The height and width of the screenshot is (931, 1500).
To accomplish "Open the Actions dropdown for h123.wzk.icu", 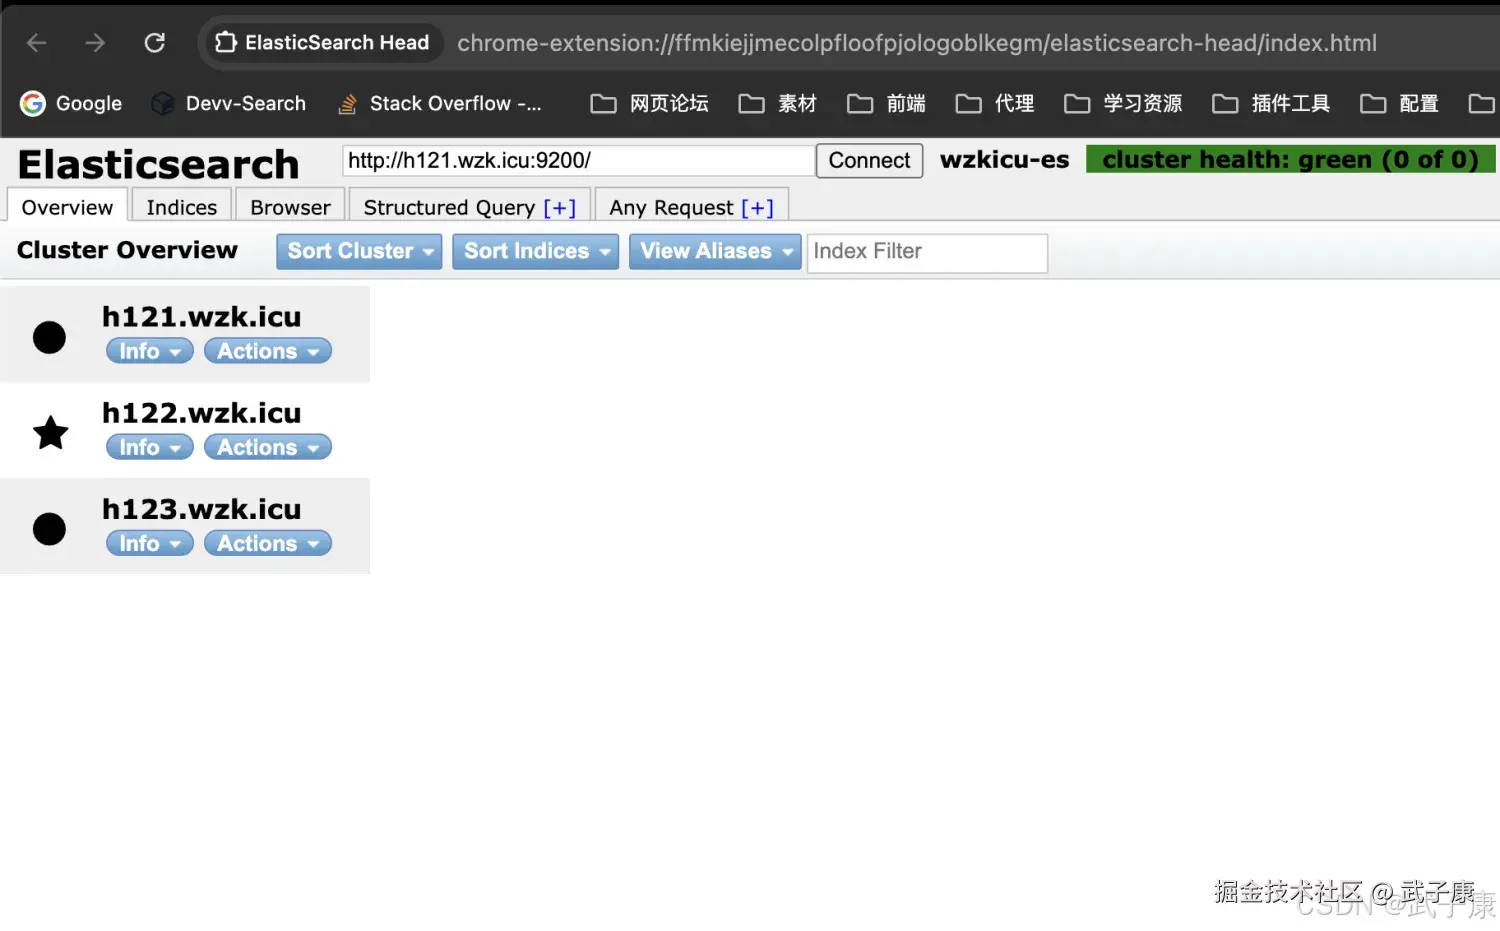I will 268,543.
